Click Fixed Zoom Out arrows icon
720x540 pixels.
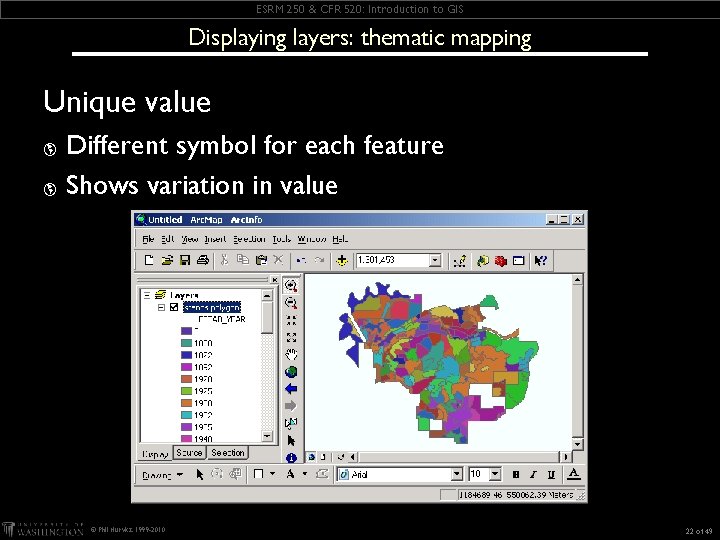pyautogui.click(x=291, y=338)
